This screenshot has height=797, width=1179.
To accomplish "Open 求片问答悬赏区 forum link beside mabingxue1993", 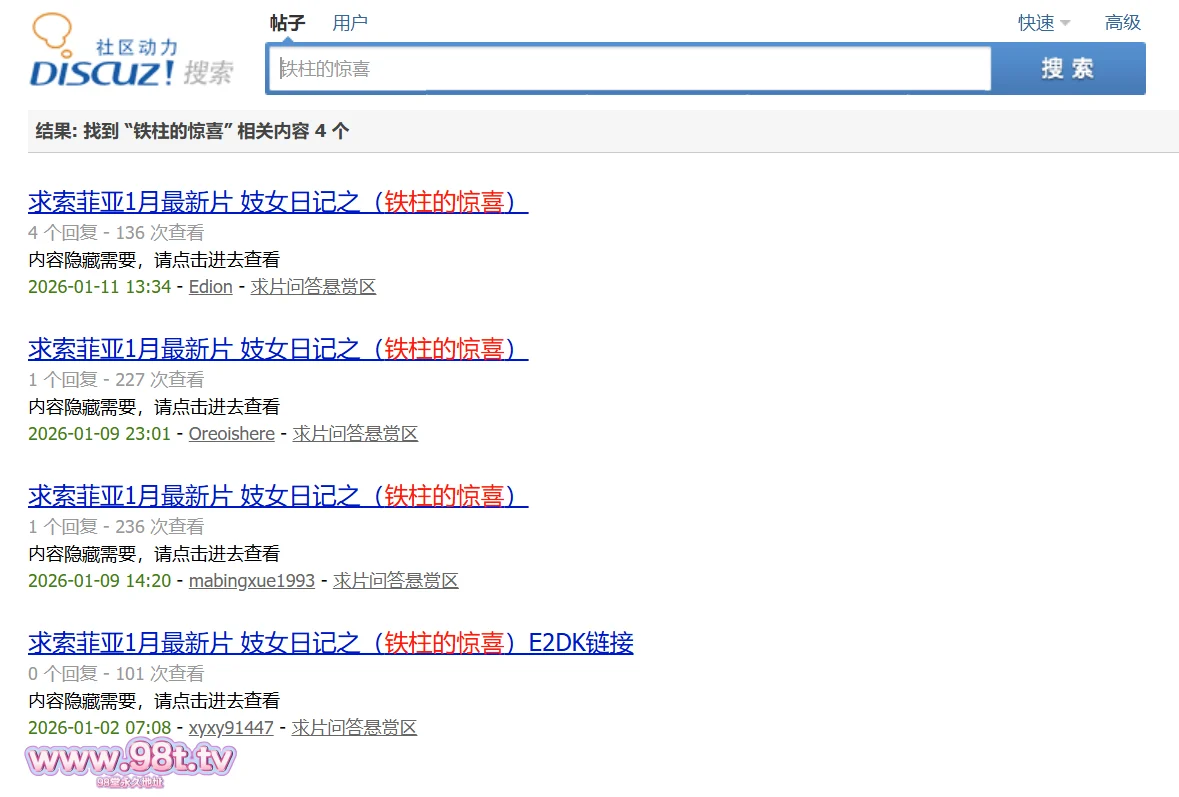I will point(395,581).
